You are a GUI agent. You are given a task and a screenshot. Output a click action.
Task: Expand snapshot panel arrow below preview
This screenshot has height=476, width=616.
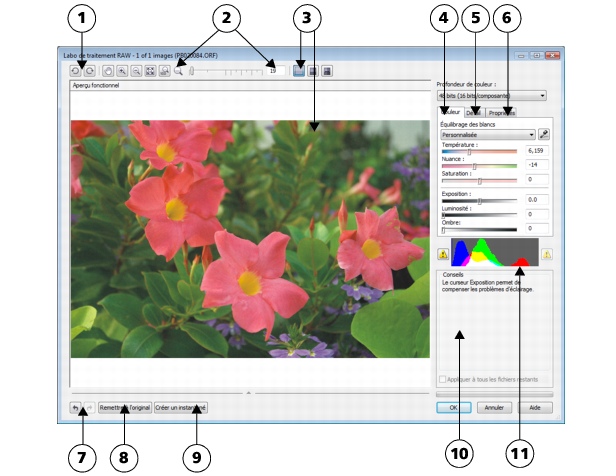[x=248, y=392]
